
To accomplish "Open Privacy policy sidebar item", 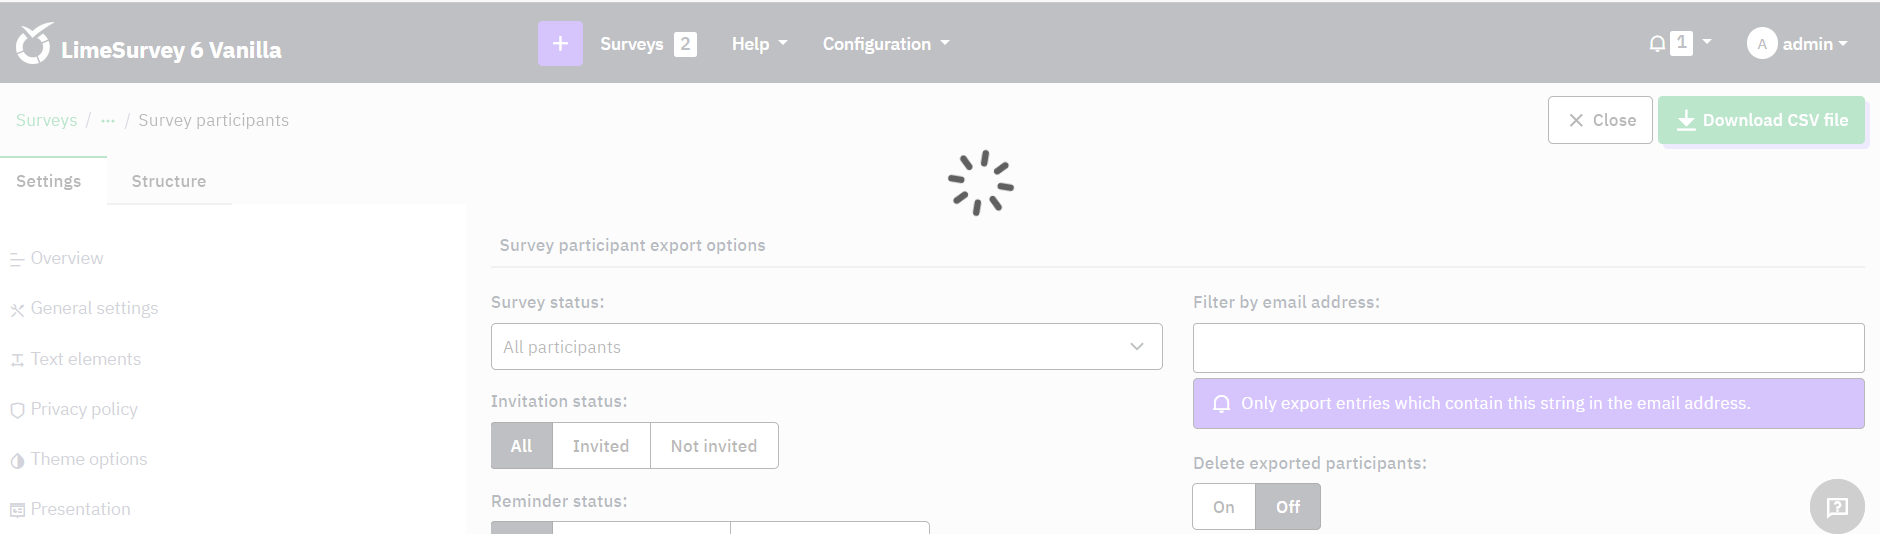I will [x=84, y=409].
